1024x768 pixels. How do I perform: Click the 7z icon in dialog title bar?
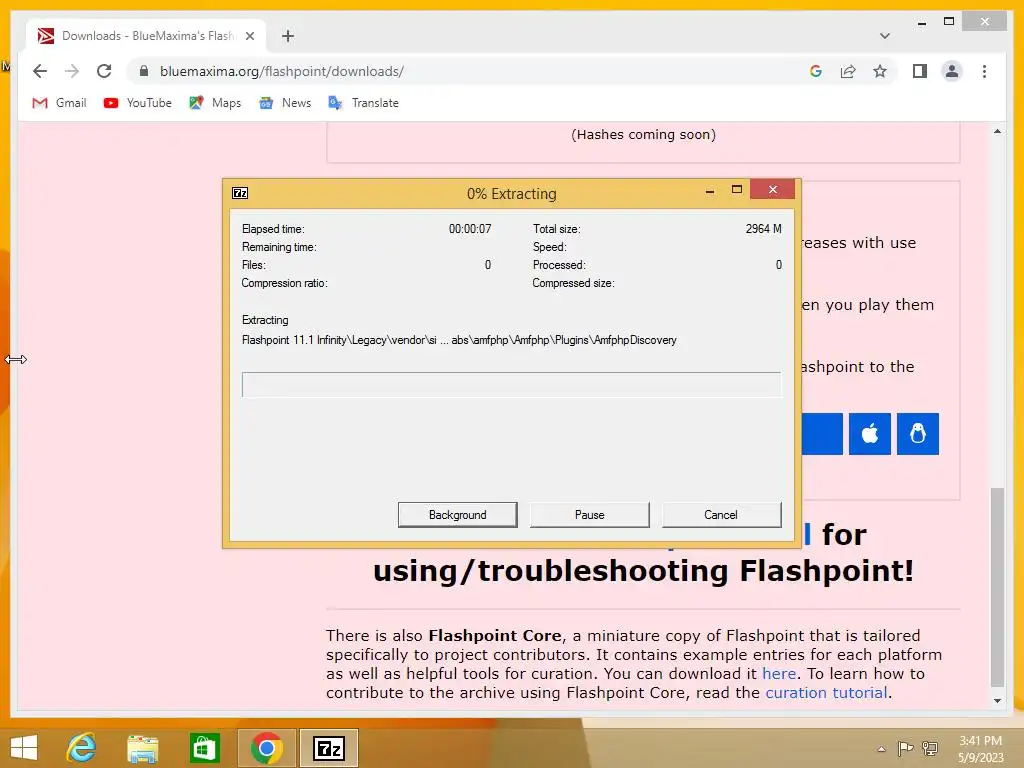(240, 193)
